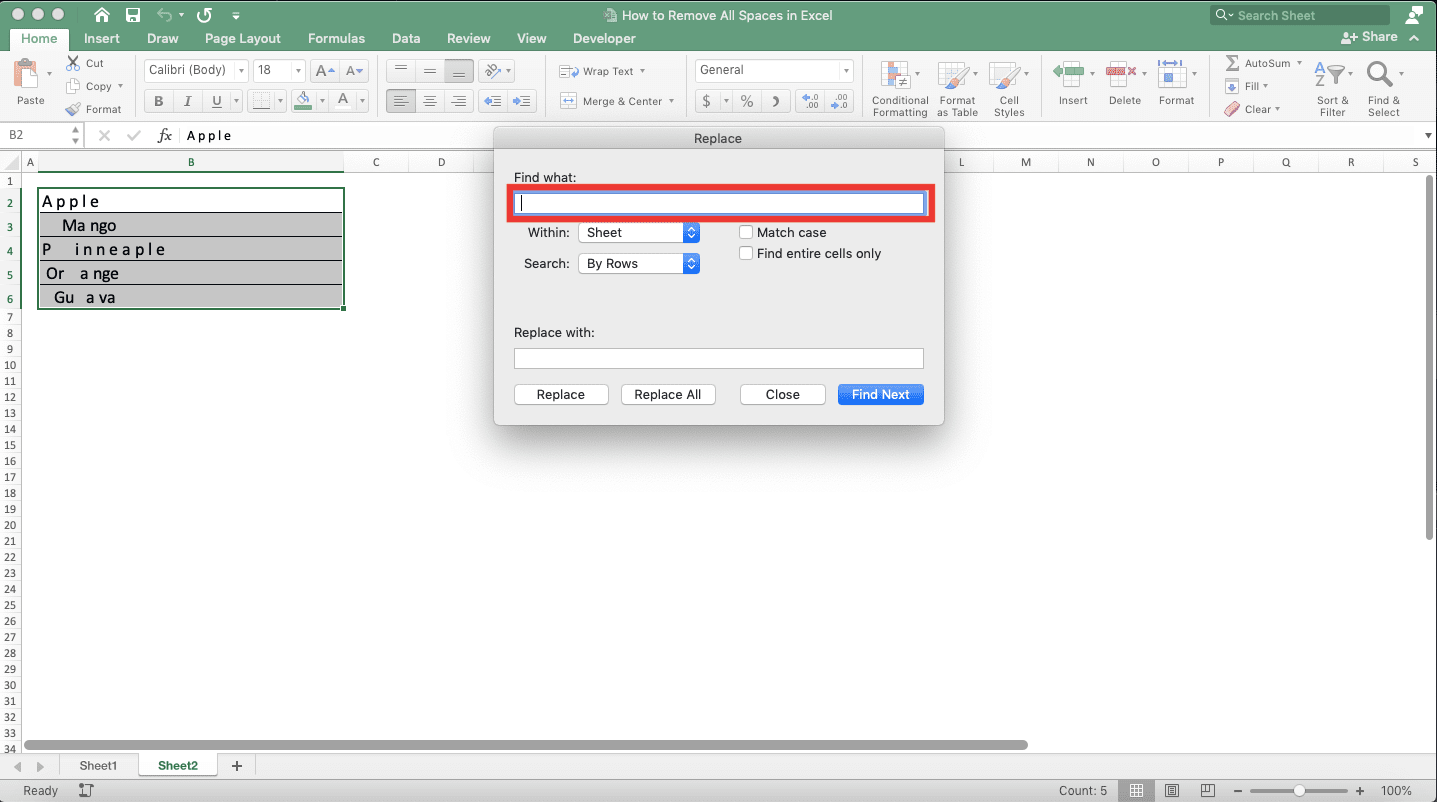Click the Replace All button

[667, 394]
